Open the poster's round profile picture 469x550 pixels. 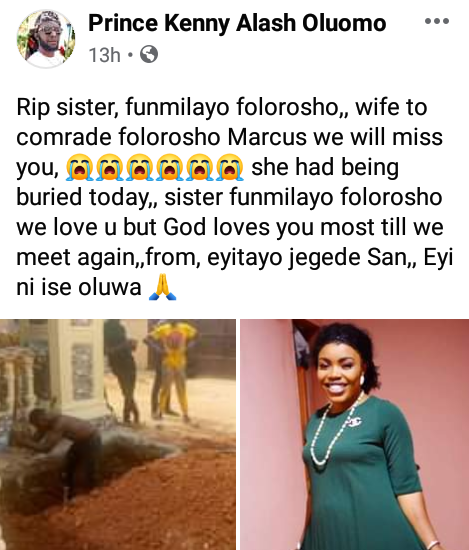pyautogui.click(x=46, y=39)
